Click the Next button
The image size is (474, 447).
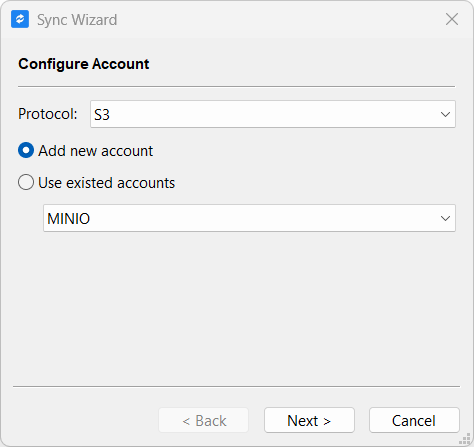(309, 420)
